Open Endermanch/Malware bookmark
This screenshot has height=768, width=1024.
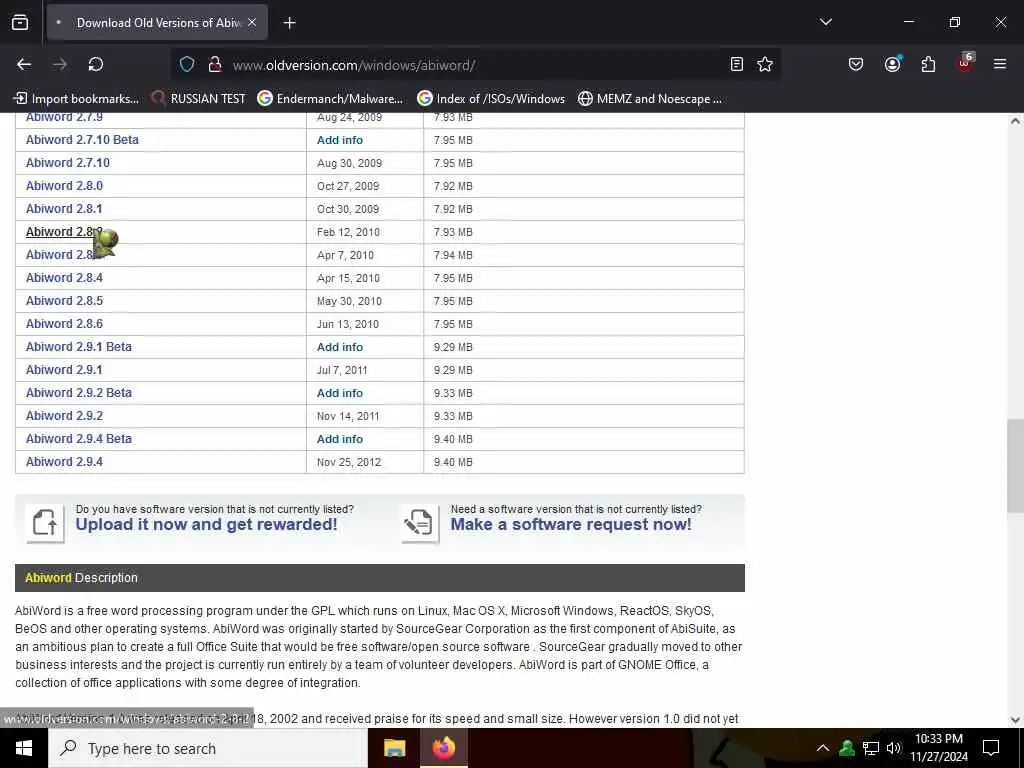pyautogui.click(x=330, y=99)
